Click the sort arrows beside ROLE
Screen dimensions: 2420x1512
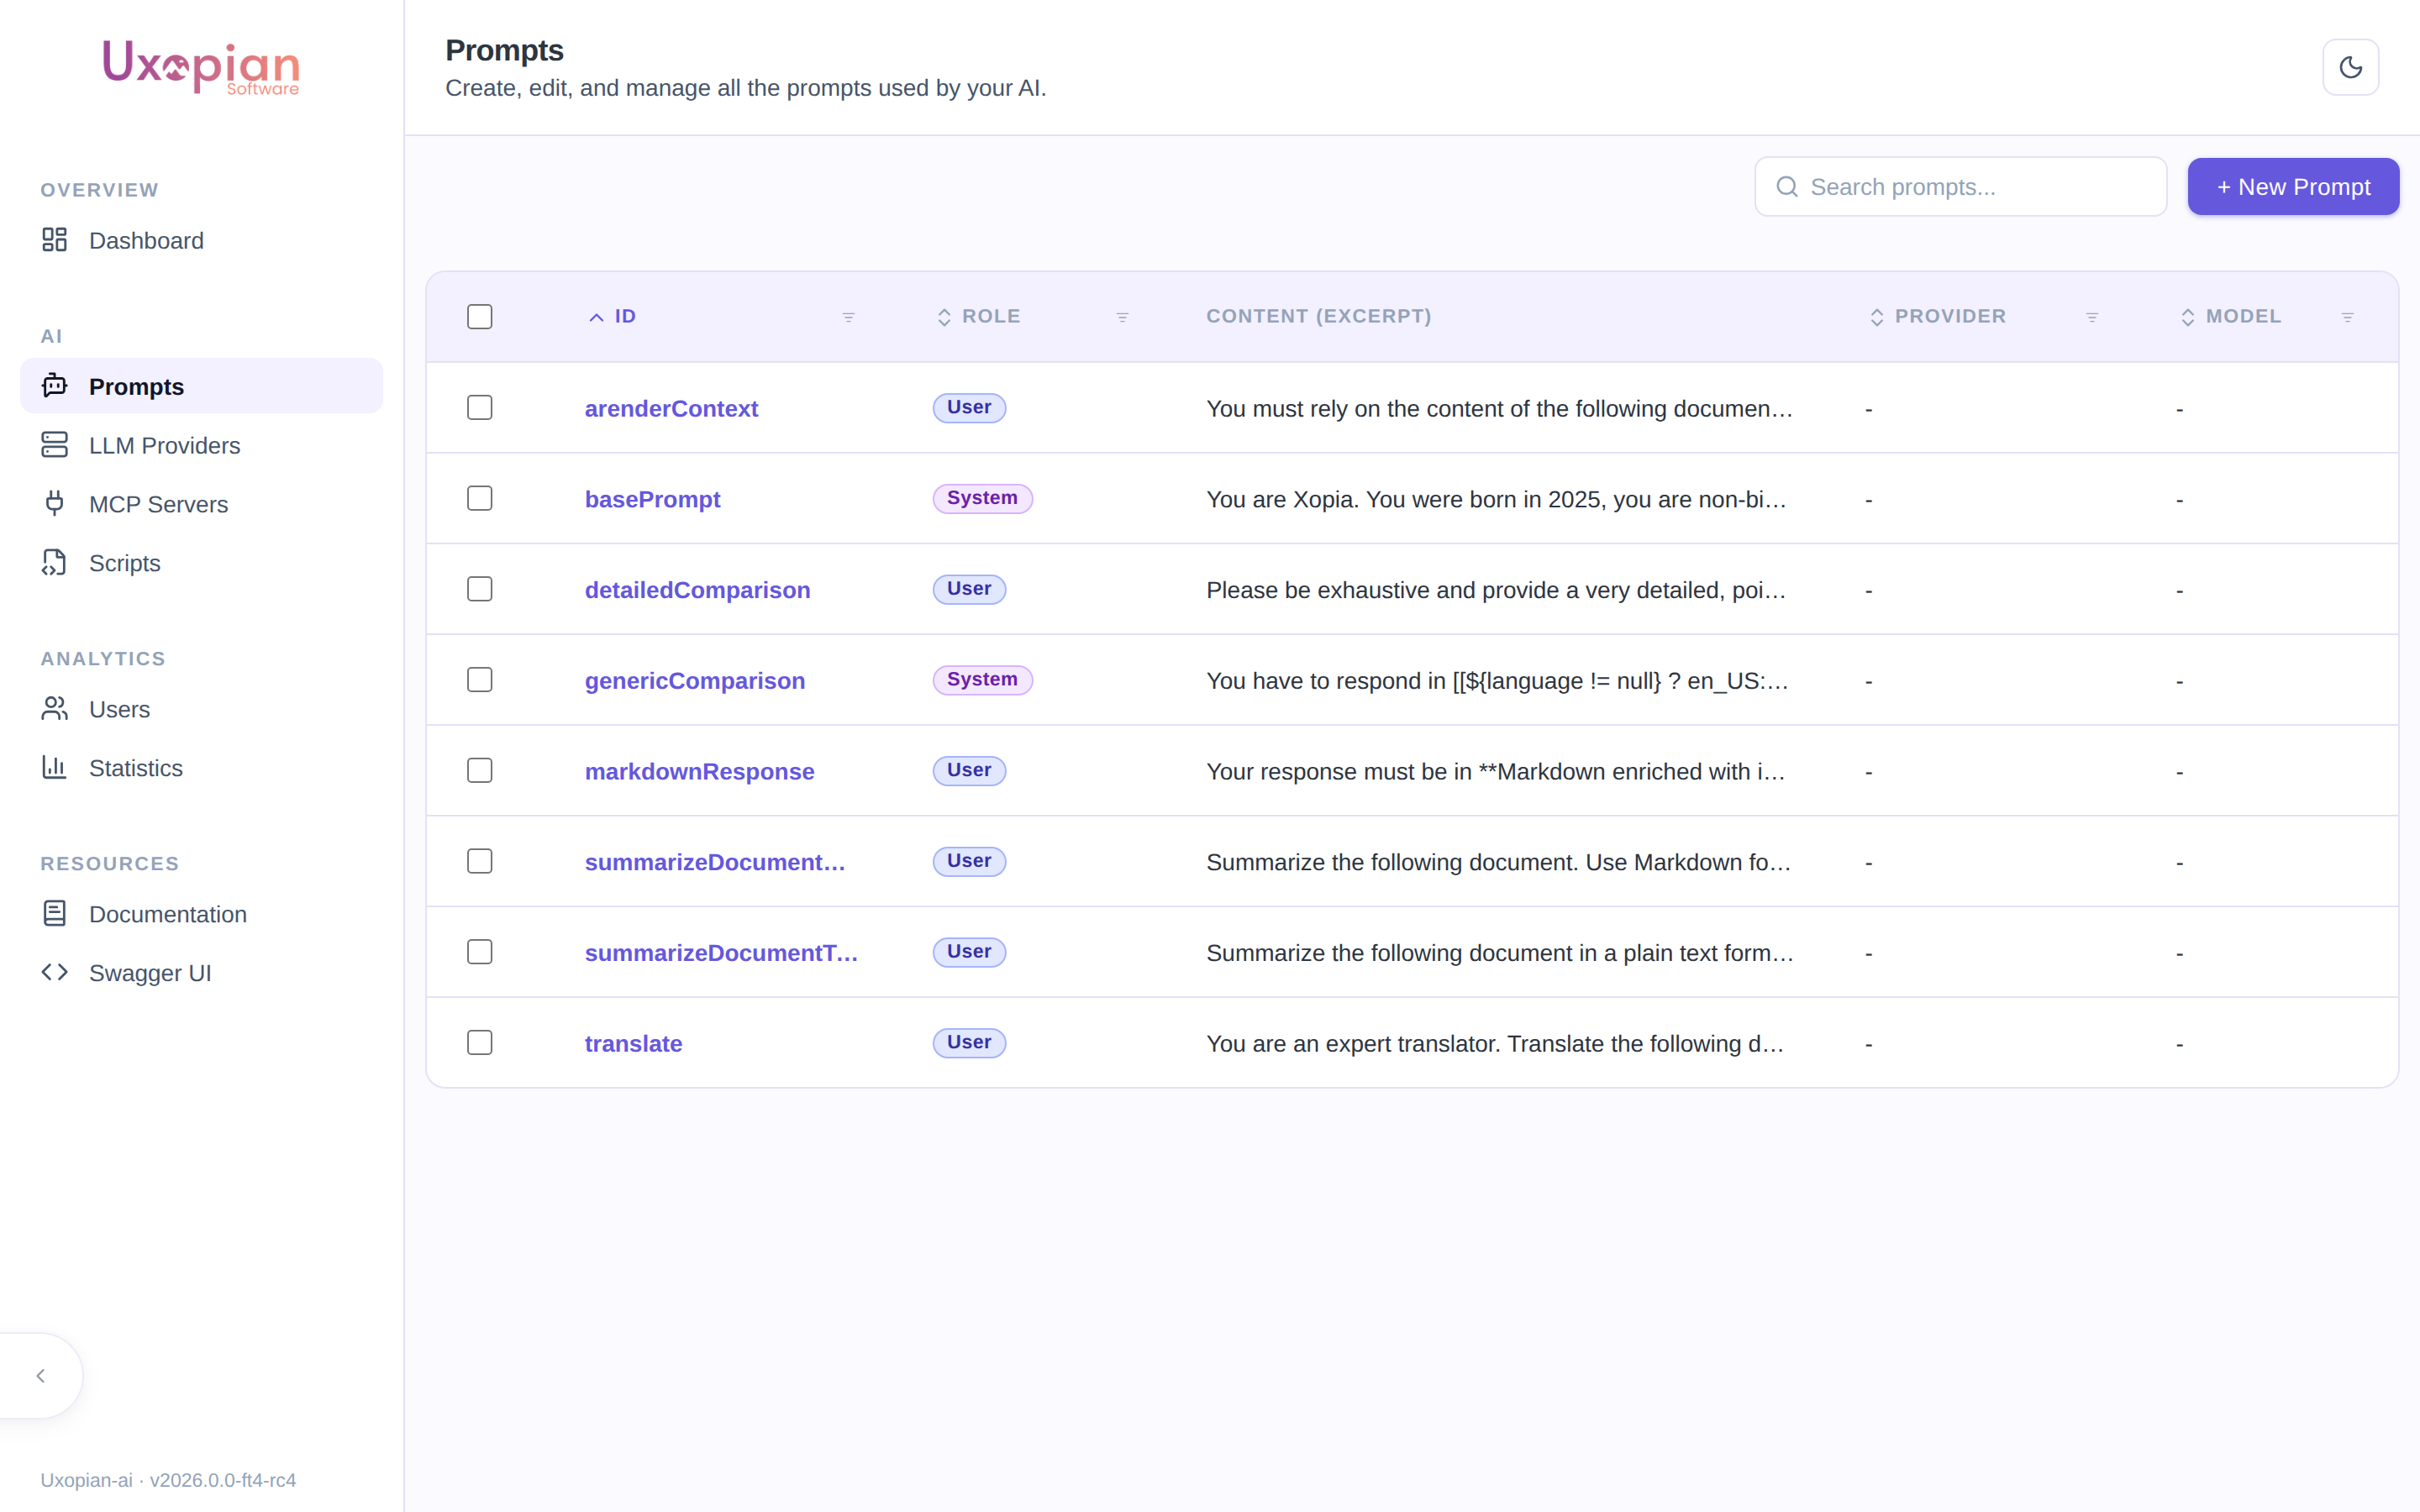(x=944, y=317)
